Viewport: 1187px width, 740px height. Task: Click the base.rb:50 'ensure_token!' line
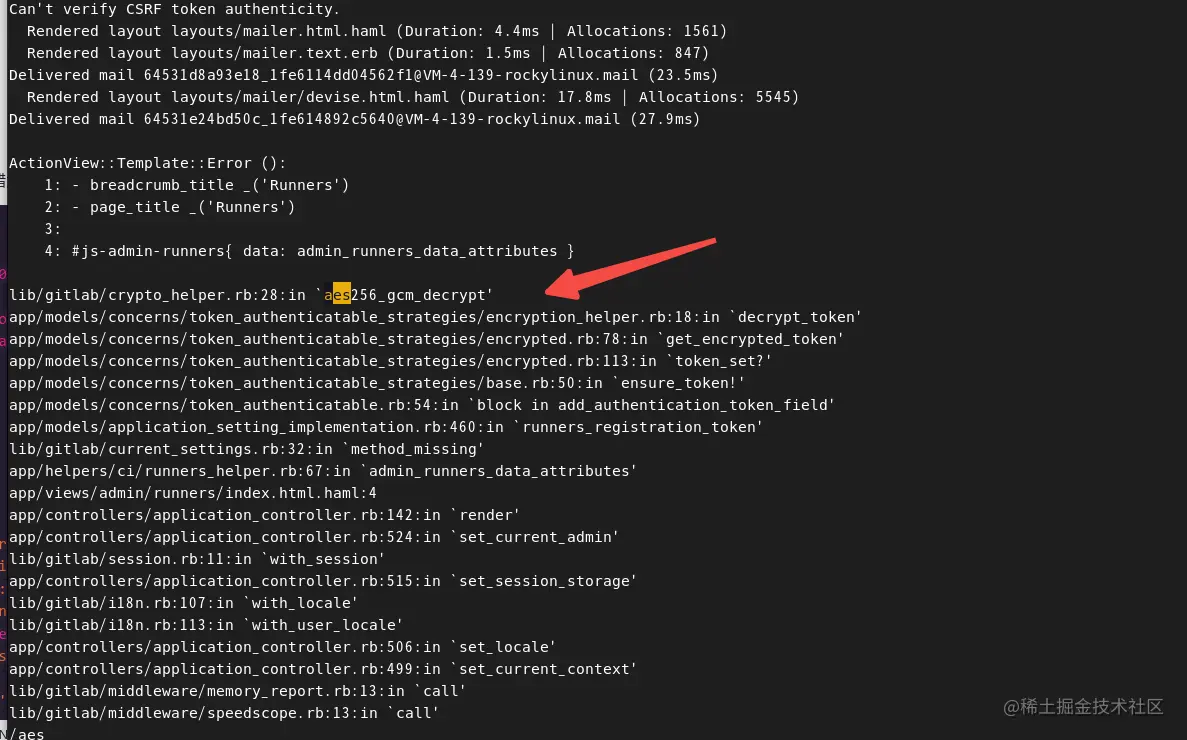(x=377, y=382)
